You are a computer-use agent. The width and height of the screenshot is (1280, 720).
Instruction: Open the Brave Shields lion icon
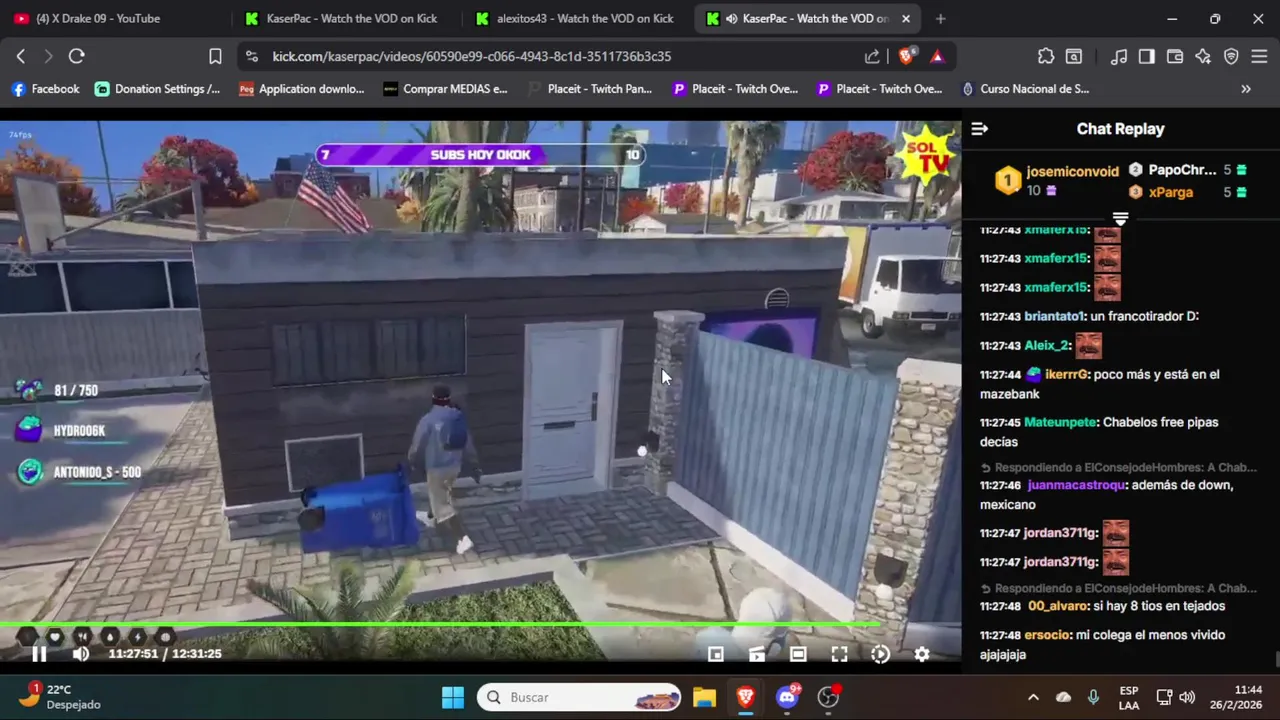coord(906,57)
